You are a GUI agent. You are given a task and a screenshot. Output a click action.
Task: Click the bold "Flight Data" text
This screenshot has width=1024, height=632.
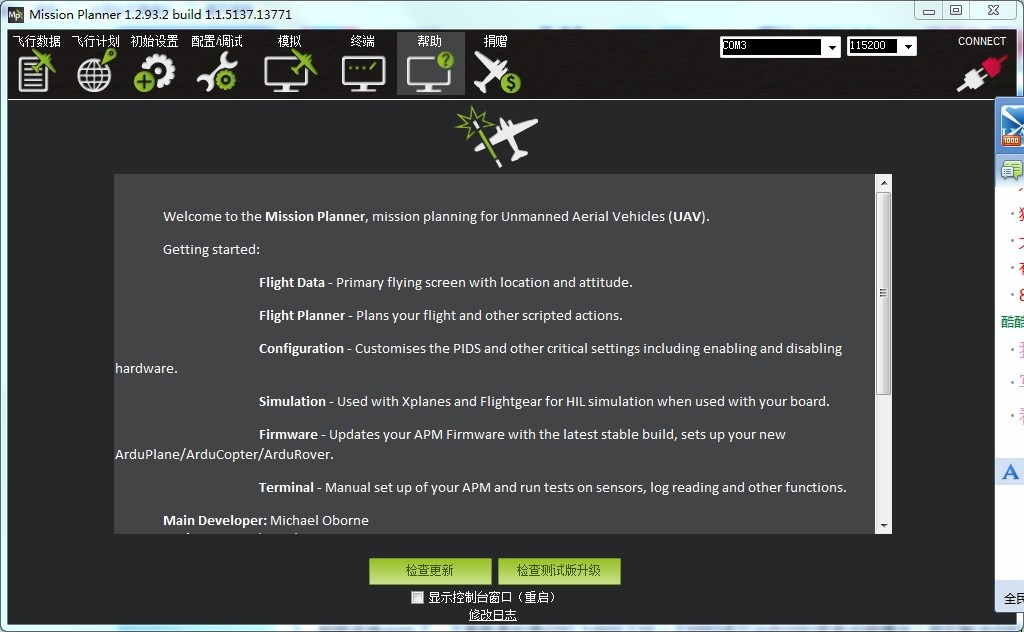pyautogui.click(x=292, y=283)
